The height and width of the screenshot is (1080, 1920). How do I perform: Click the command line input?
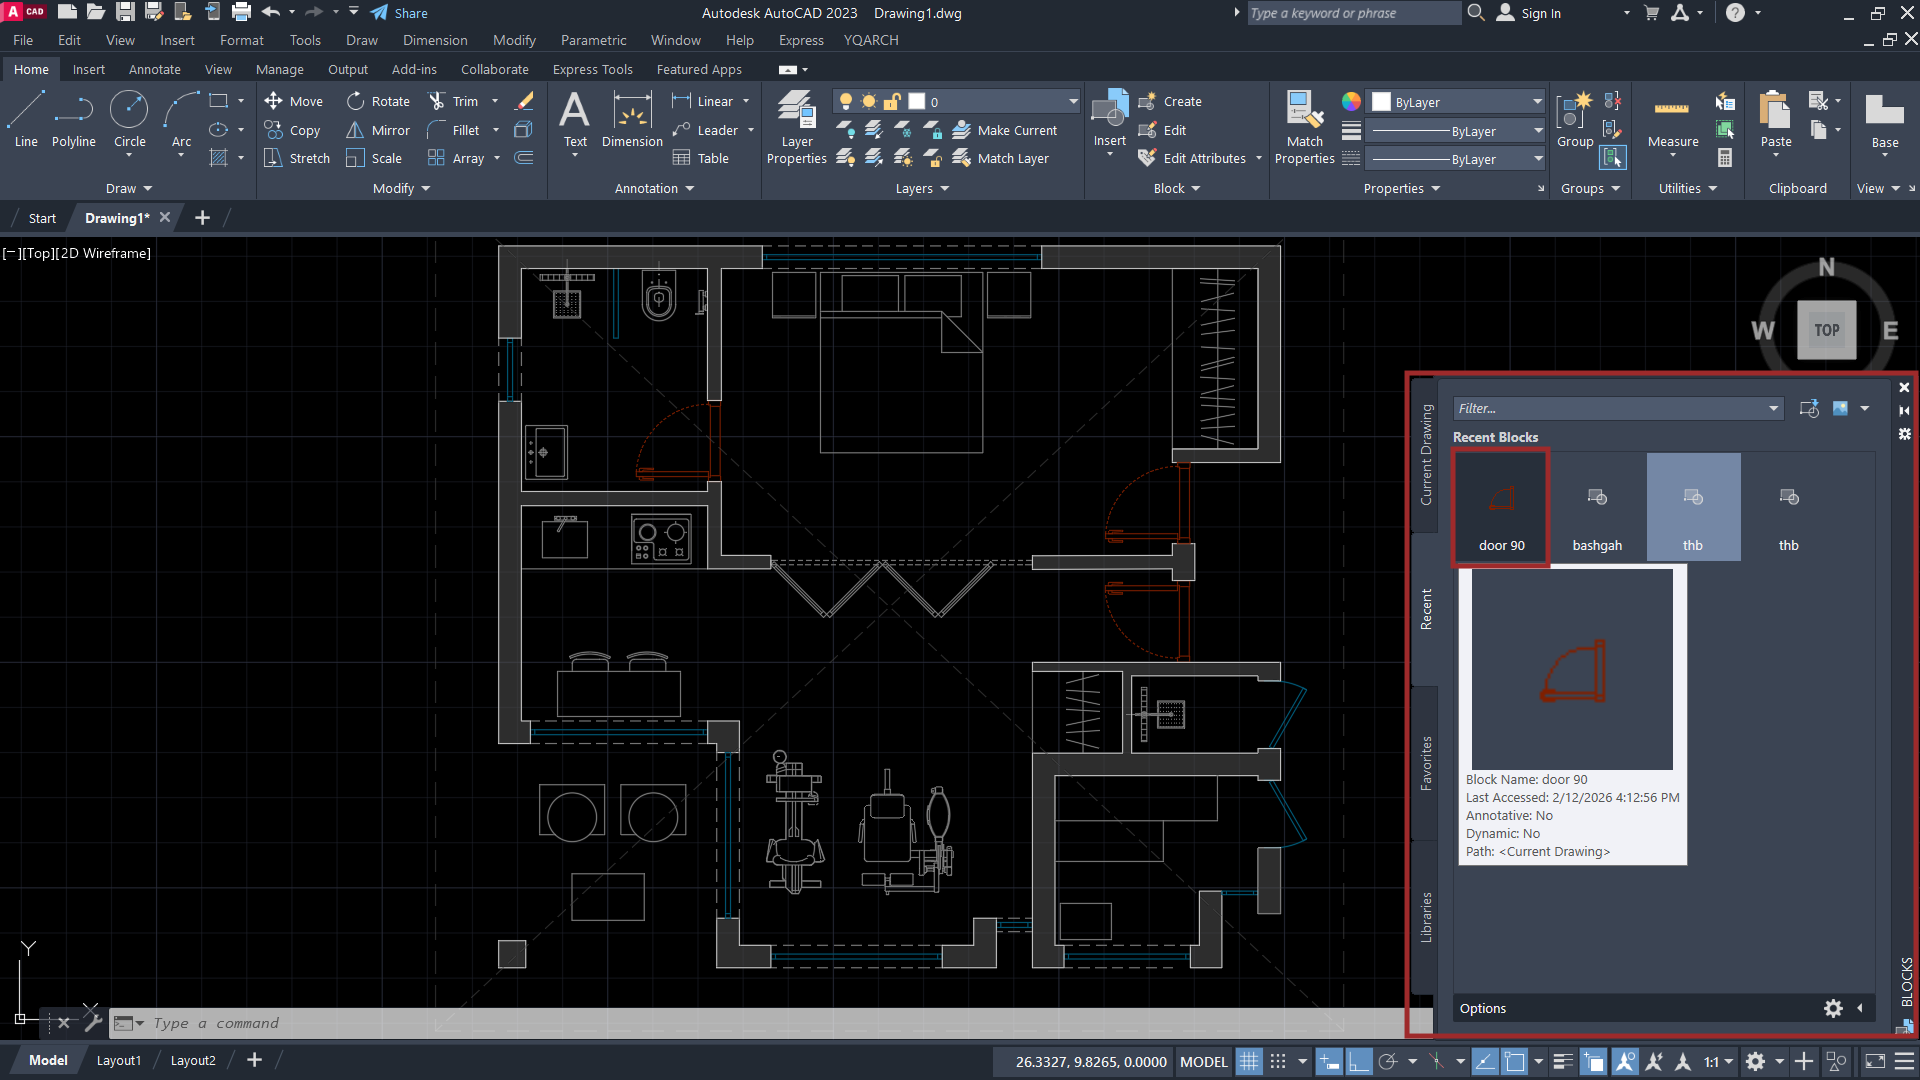770,1023
